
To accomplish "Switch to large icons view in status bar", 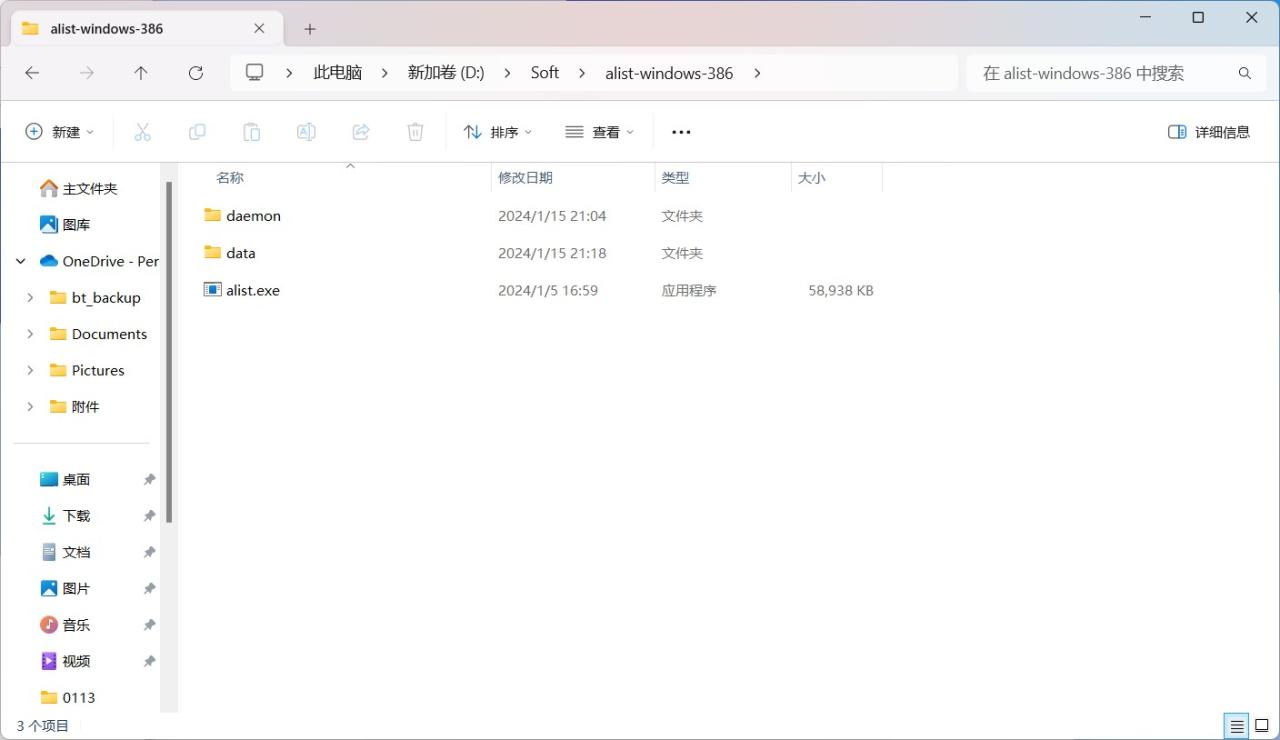I will [1262, 726].
